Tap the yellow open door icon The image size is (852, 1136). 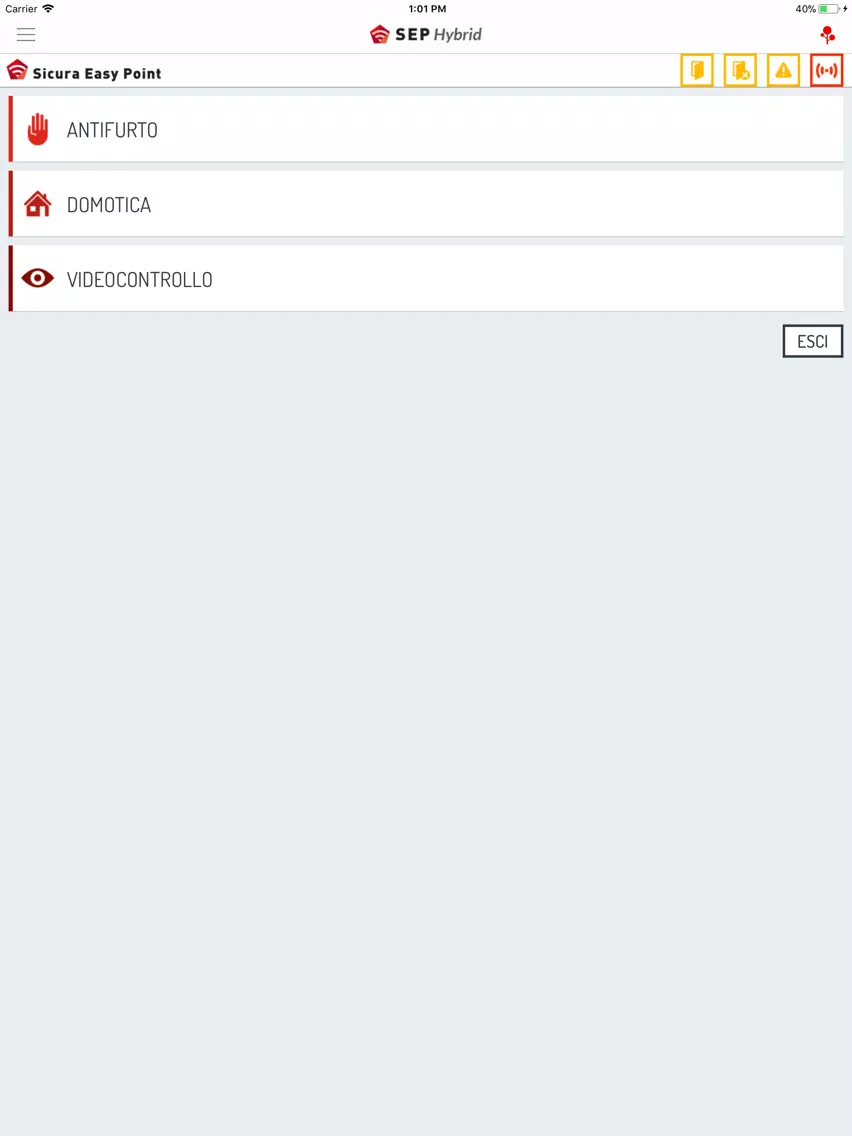[x=697, y=70]
